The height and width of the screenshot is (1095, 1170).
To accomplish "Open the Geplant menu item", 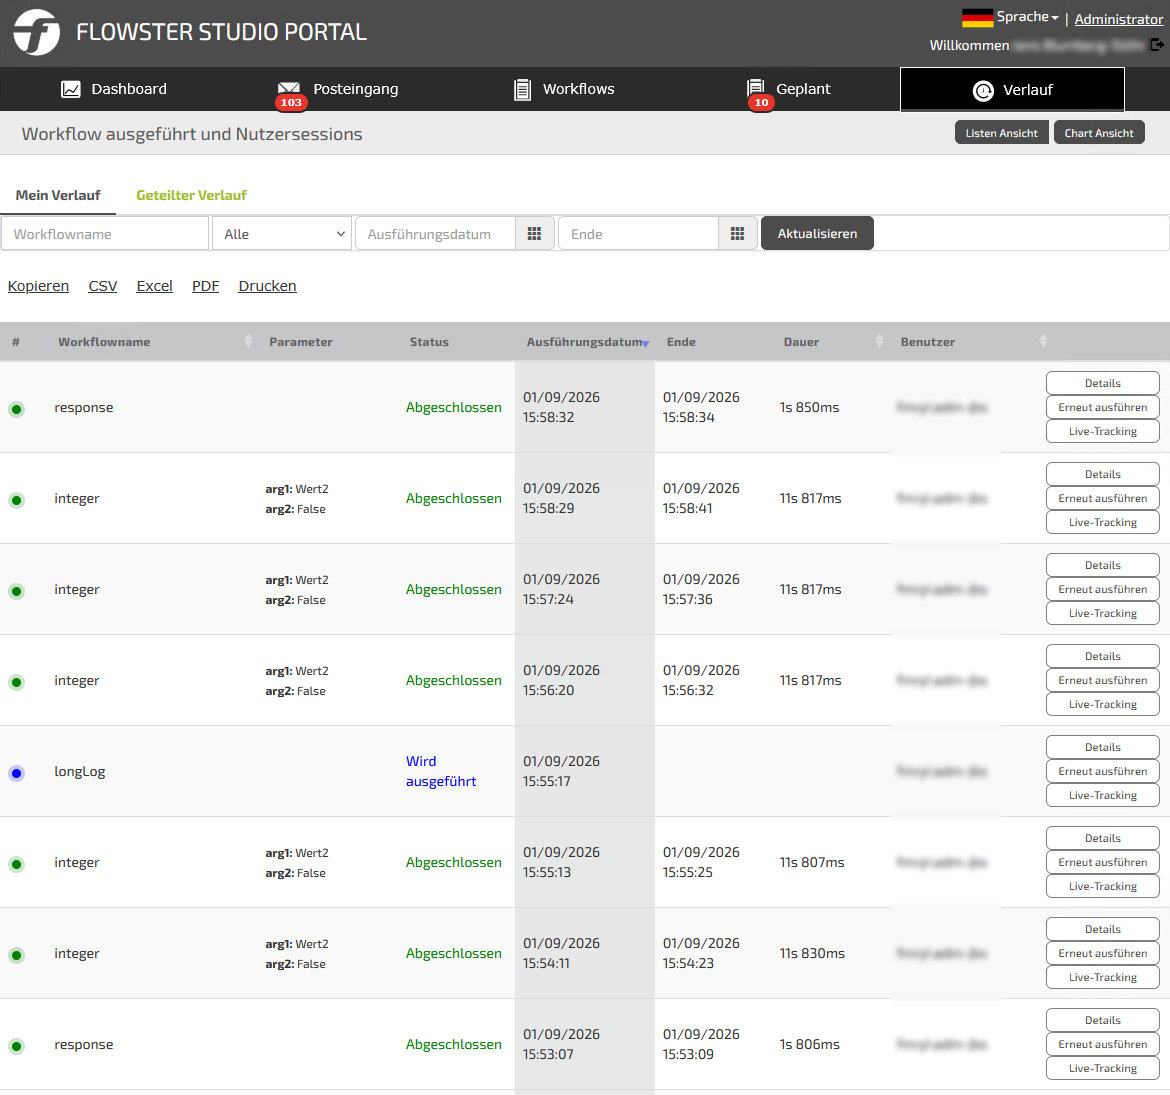I will click(x=789, y=90).
